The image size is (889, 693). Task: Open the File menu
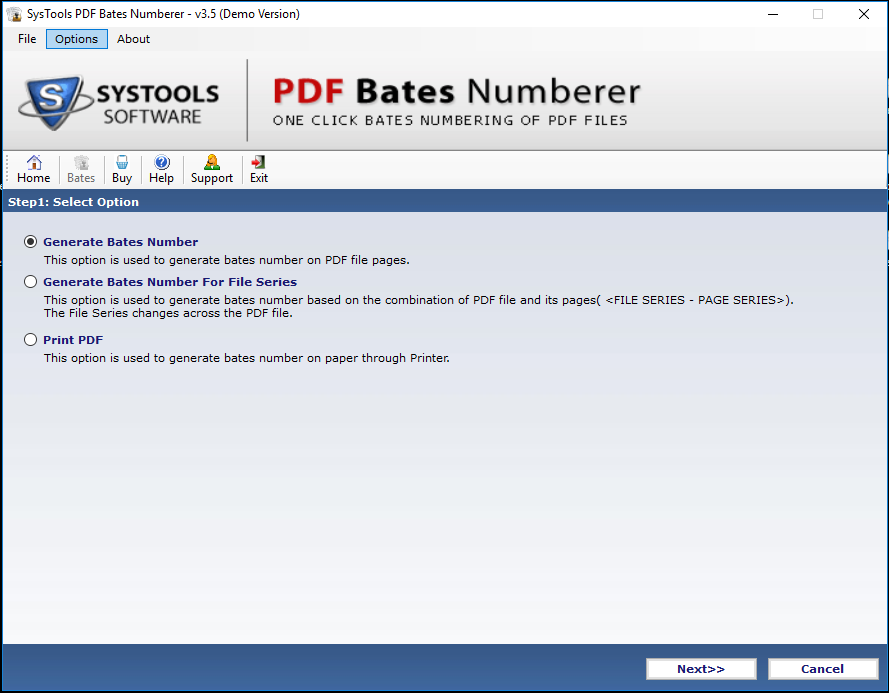coord(27,39)
